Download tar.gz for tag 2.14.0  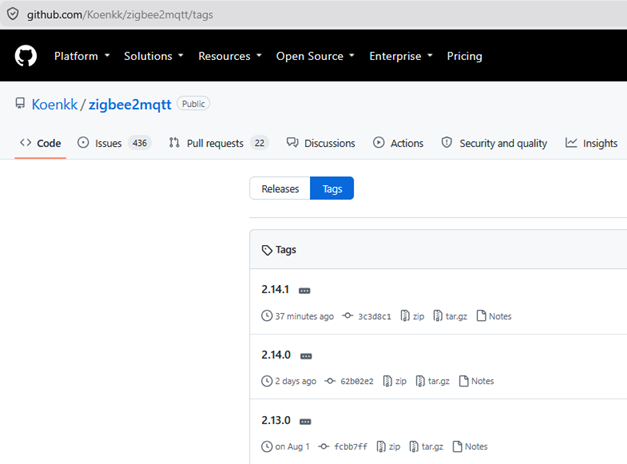coord(433,381)
